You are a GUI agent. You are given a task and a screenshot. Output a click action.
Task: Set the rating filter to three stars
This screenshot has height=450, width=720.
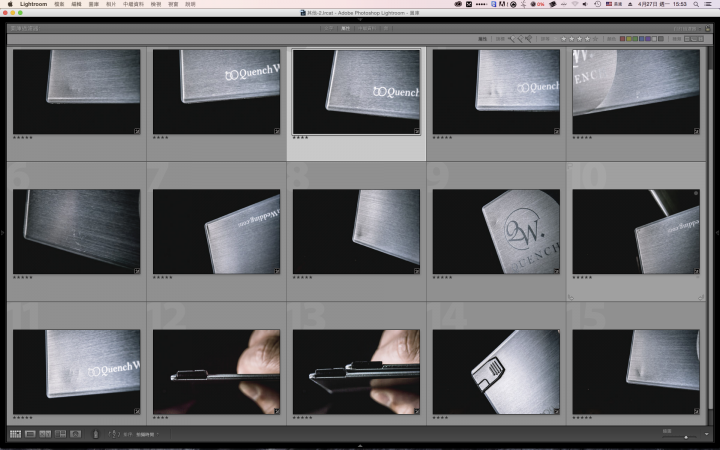tap(579, 39)
